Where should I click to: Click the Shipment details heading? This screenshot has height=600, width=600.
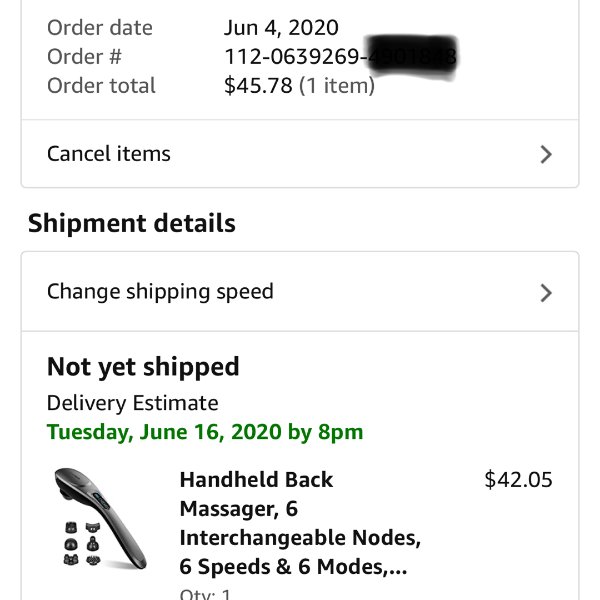132,223
